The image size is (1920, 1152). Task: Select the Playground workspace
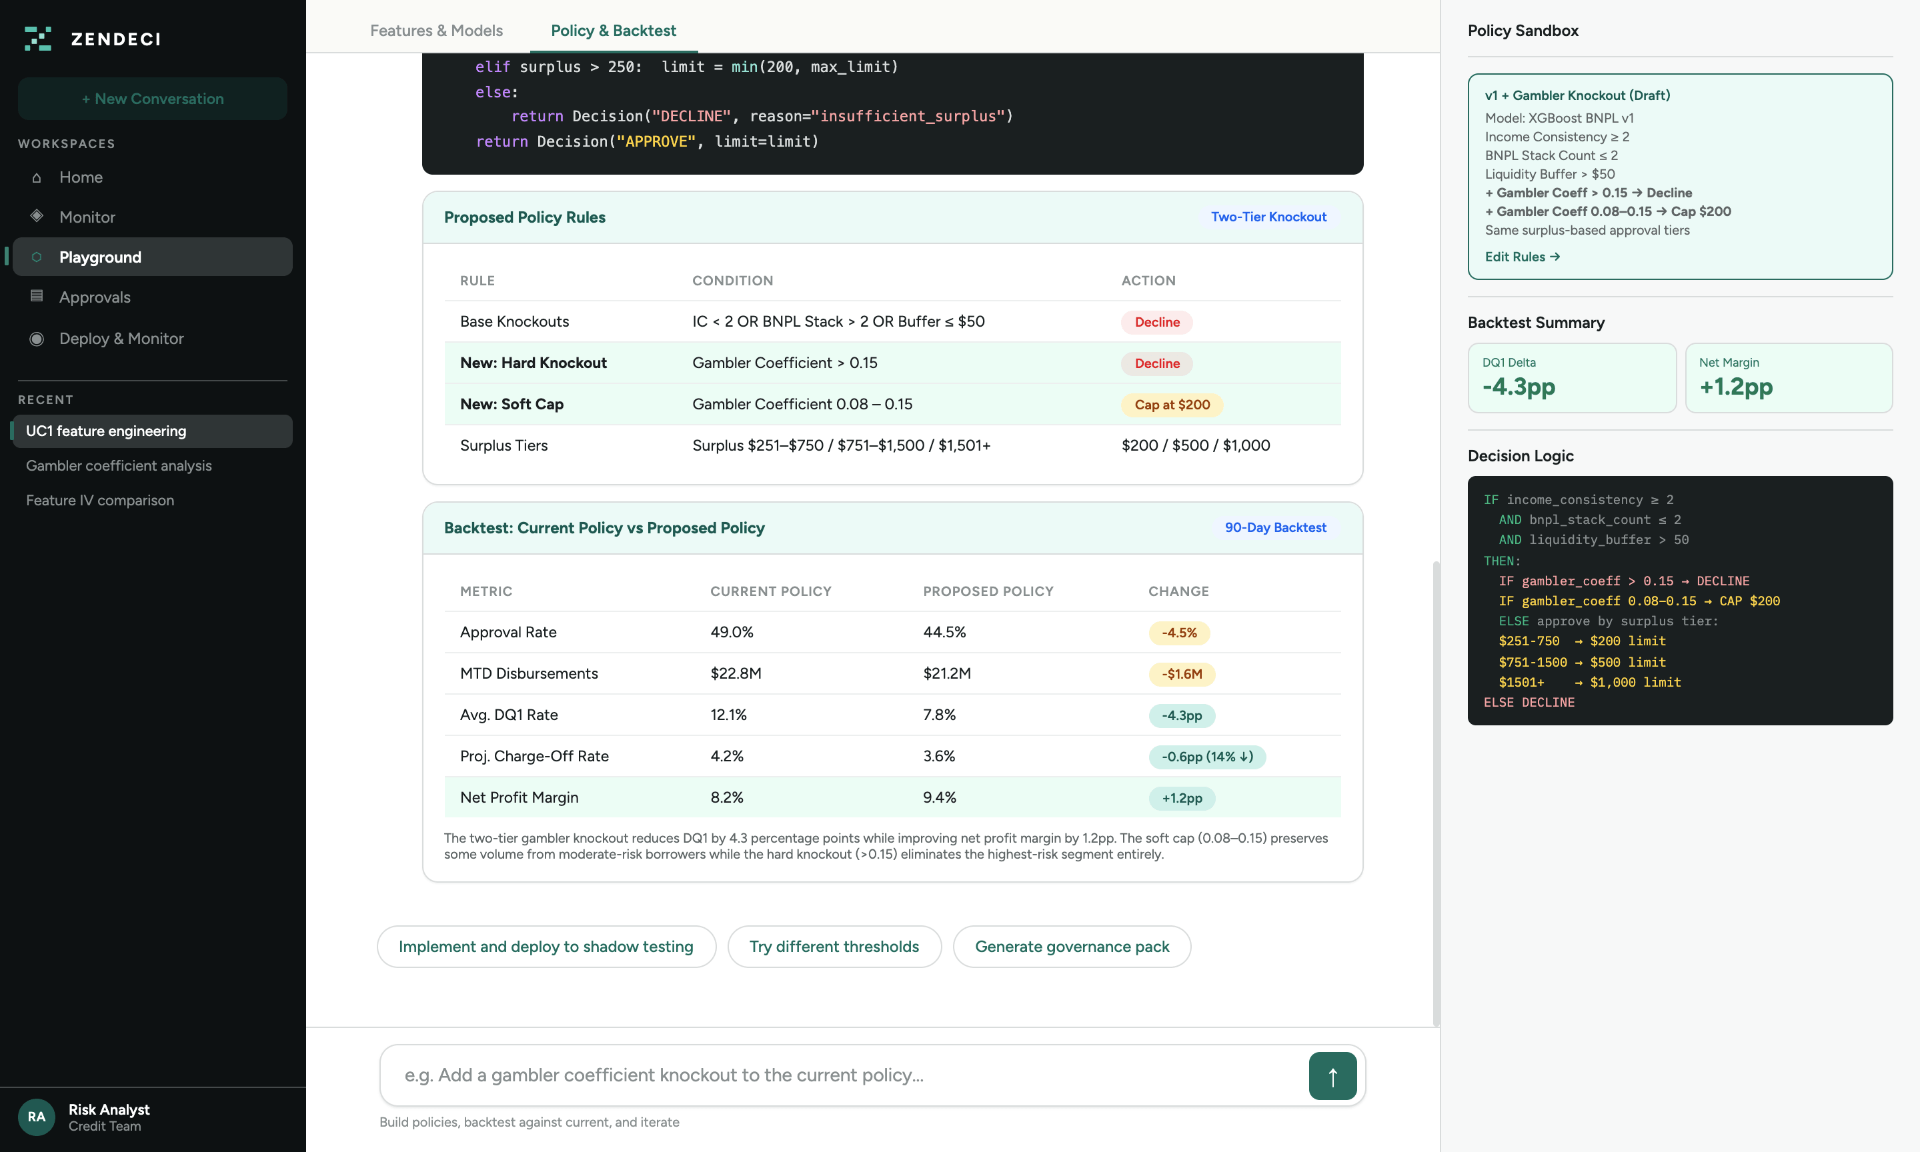tap(152, 257)
